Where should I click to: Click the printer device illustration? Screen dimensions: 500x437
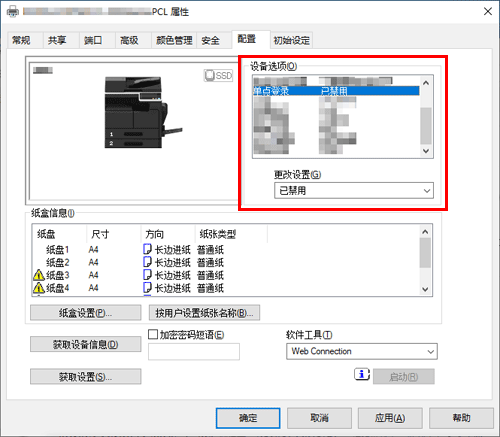pos(143,112)
